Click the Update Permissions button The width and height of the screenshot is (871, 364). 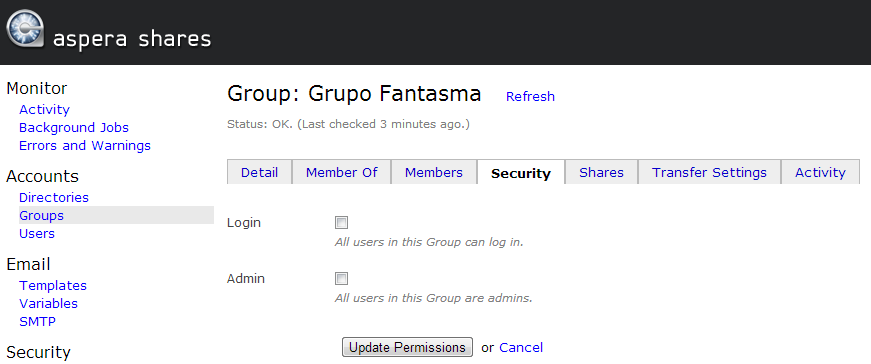407,347
